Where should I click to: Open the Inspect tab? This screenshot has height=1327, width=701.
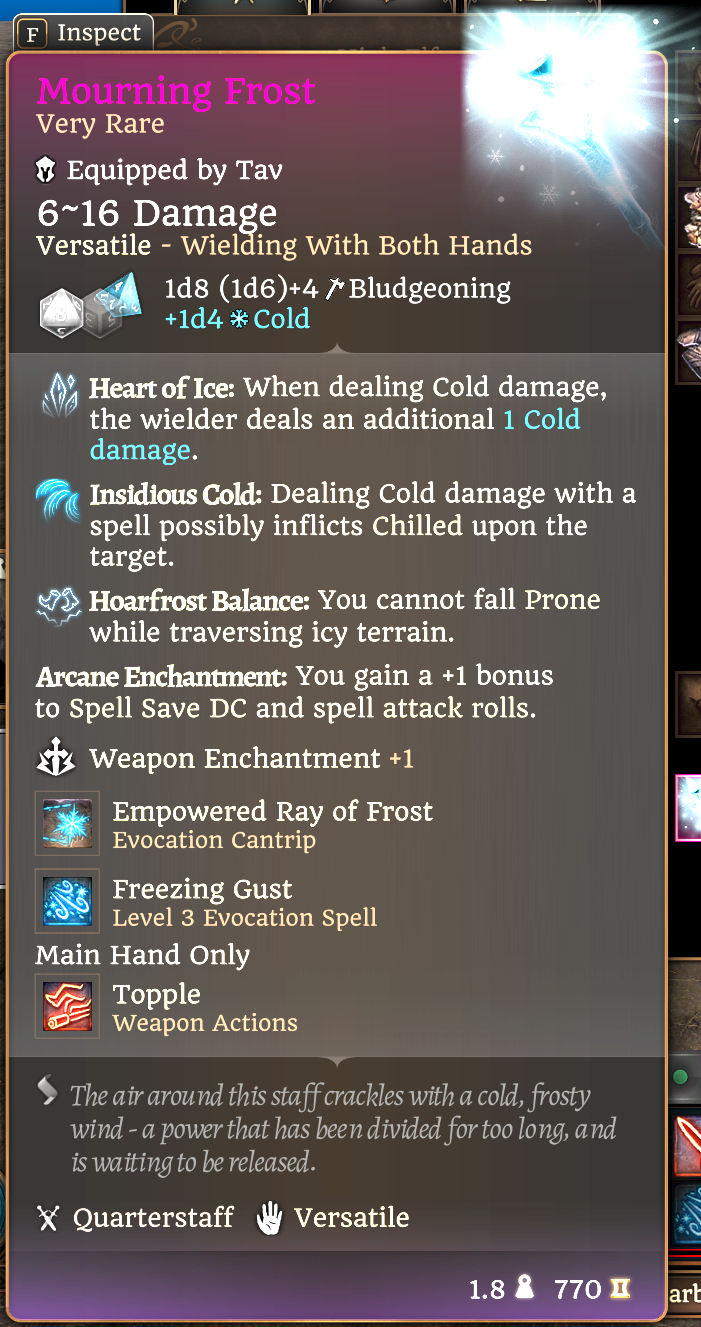pos(84,34)
